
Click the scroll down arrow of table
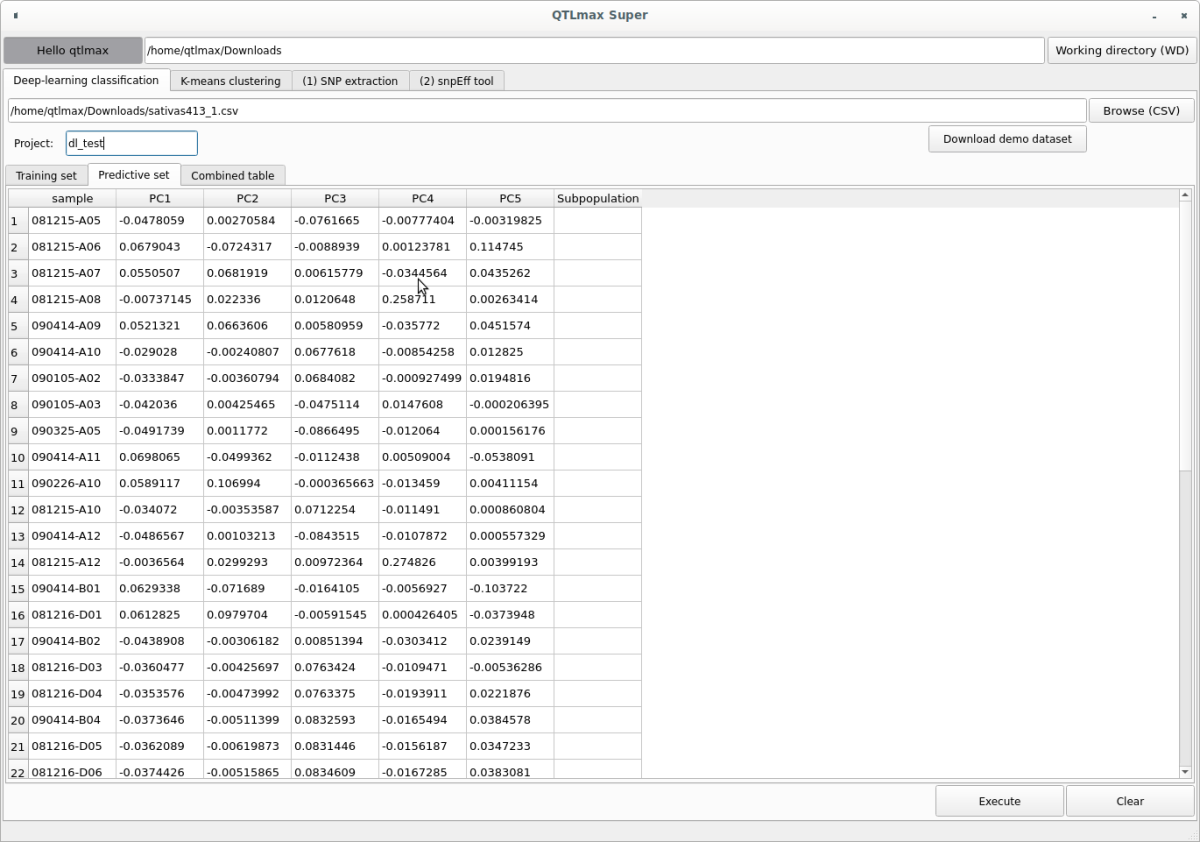pos(1185,771)
